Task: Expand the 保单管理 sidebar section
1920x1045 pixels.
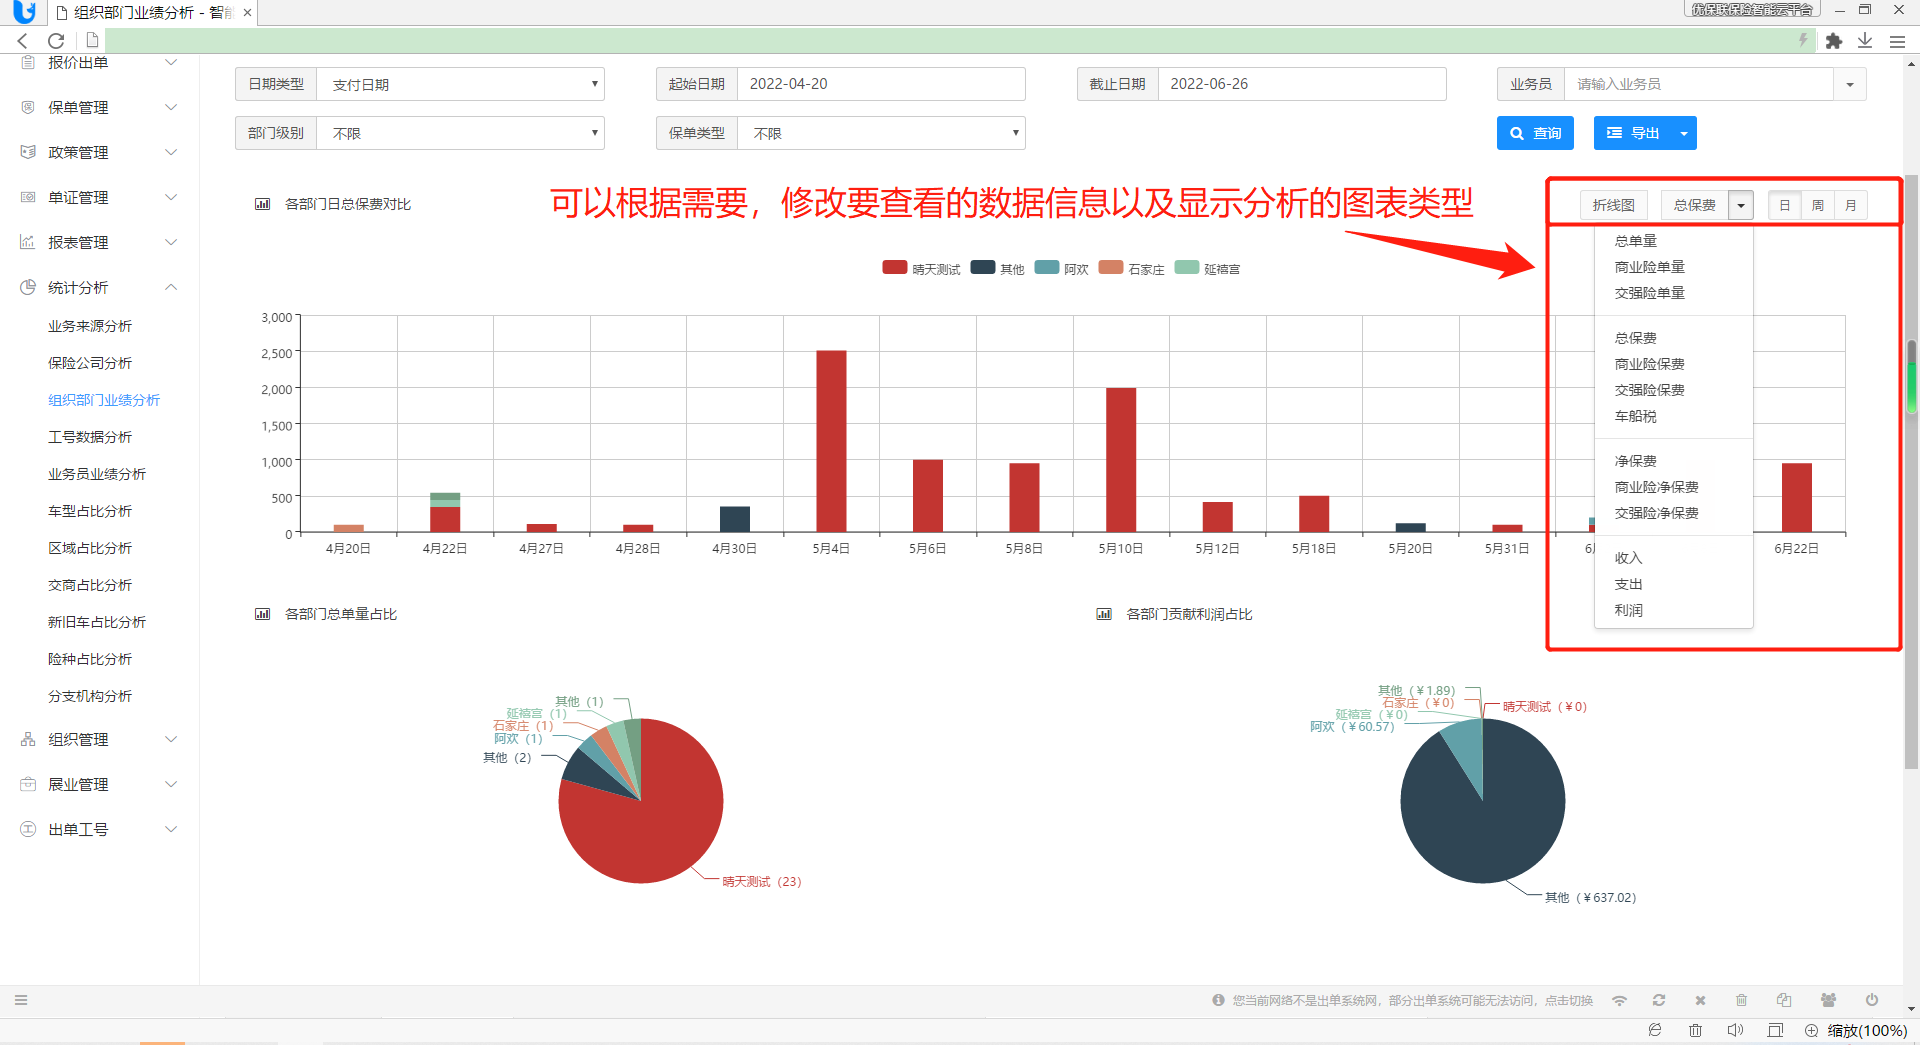Action: 171,107
